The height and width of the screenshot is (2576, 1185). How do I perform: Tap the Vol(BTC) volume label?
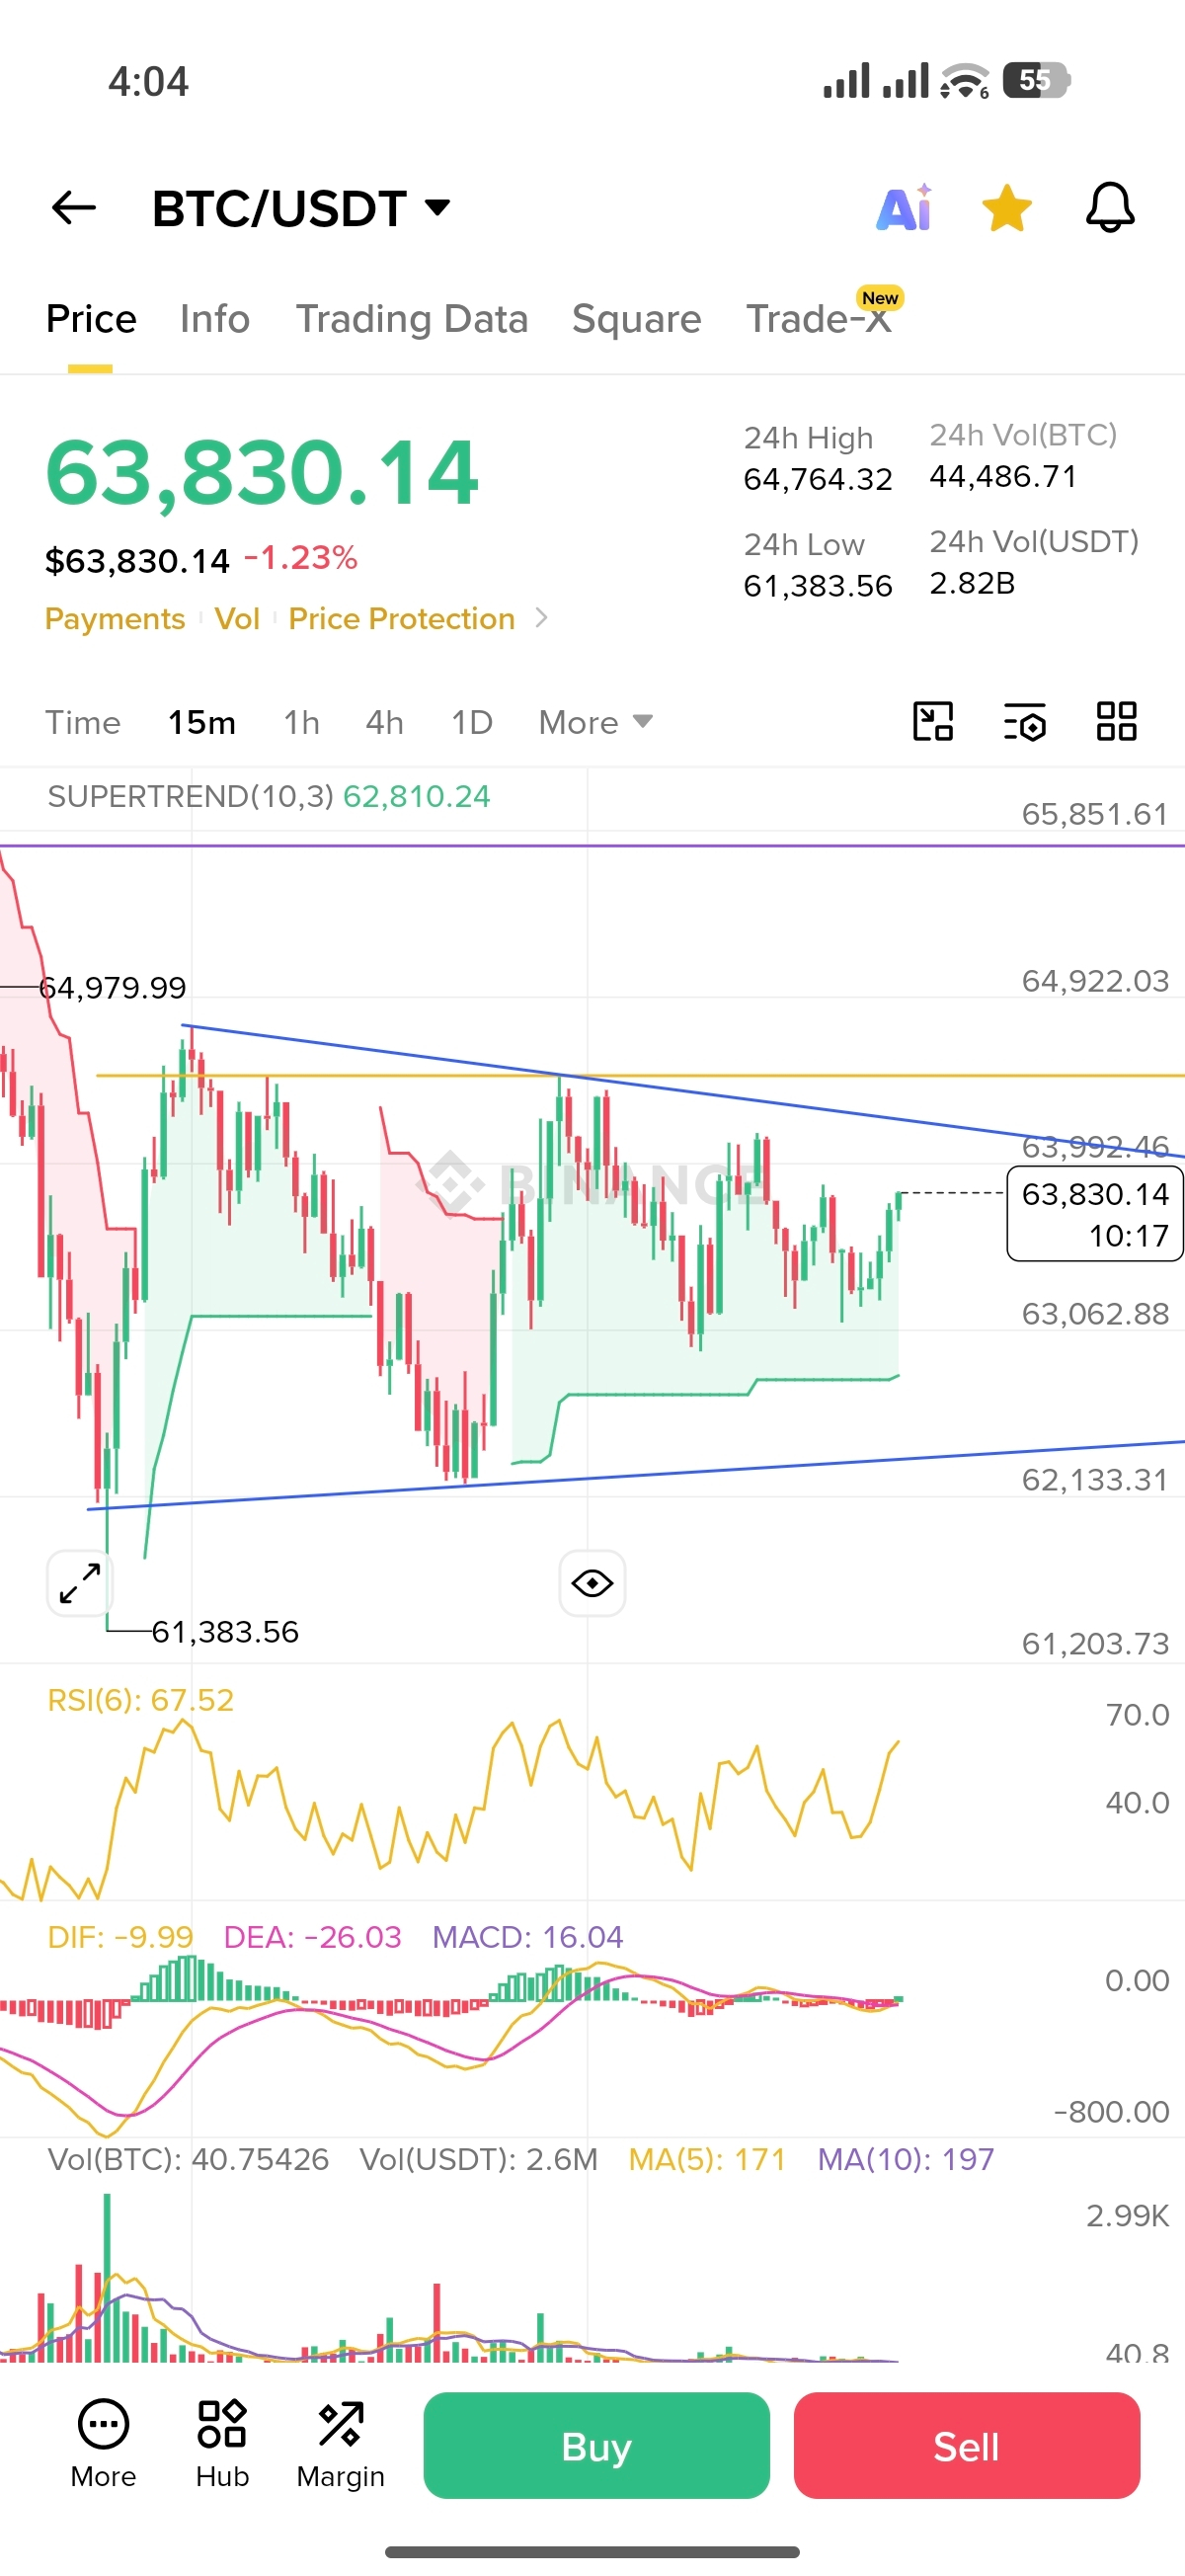[x=188, y=2159]
